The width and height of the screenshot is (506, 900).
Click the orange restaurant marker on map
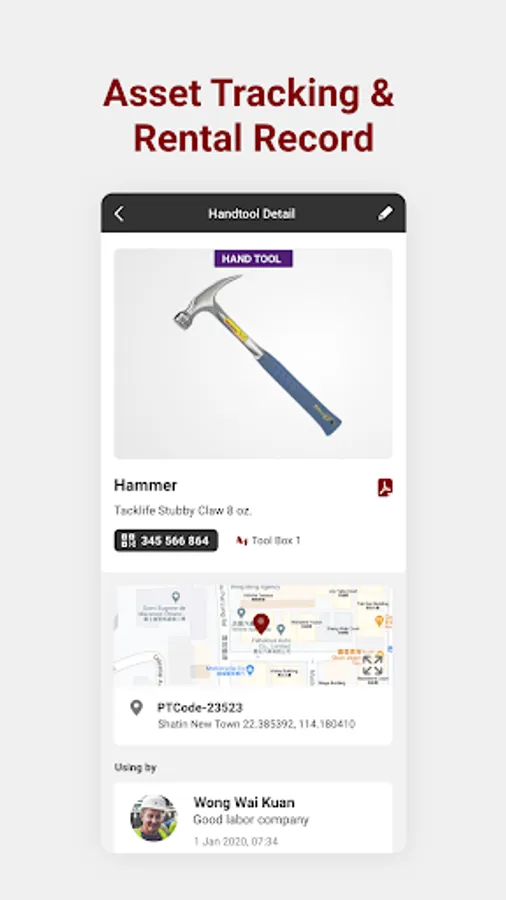379,620
